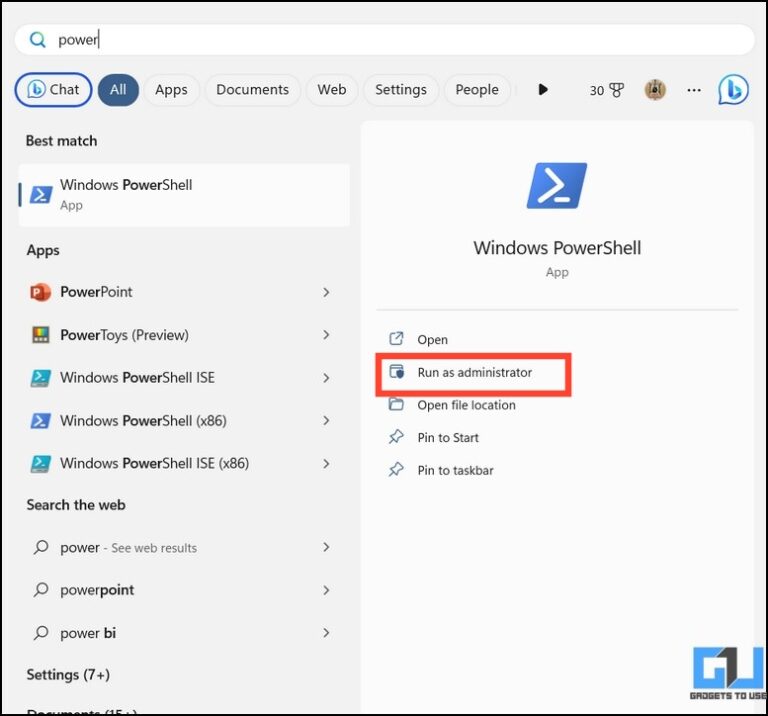The height and width of the screenshot is (716, 768).
Task: Click the user profile avatar
Action: coord(655,90)
